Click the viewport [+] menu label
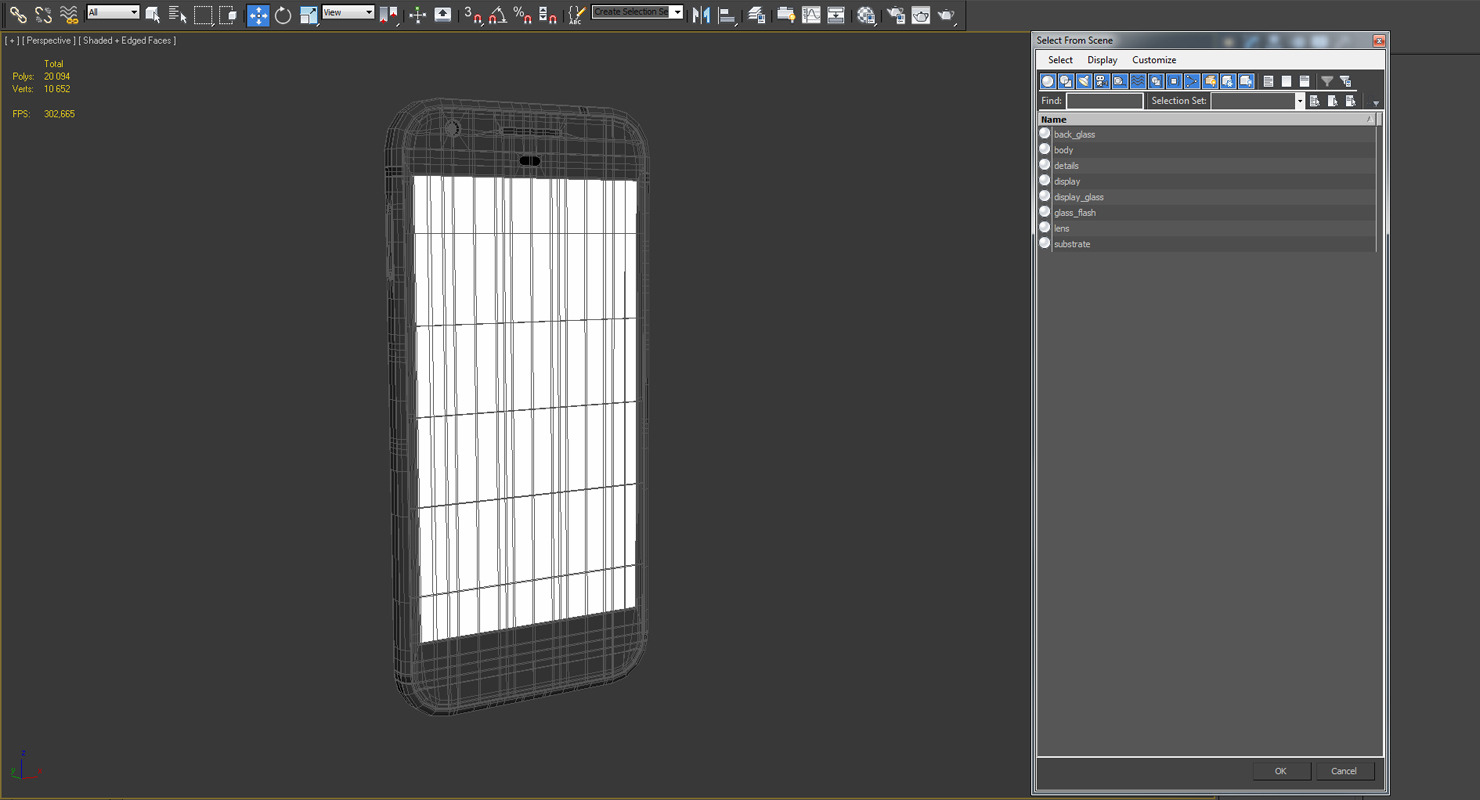The image size is (1480, 800). coord(12,41)
